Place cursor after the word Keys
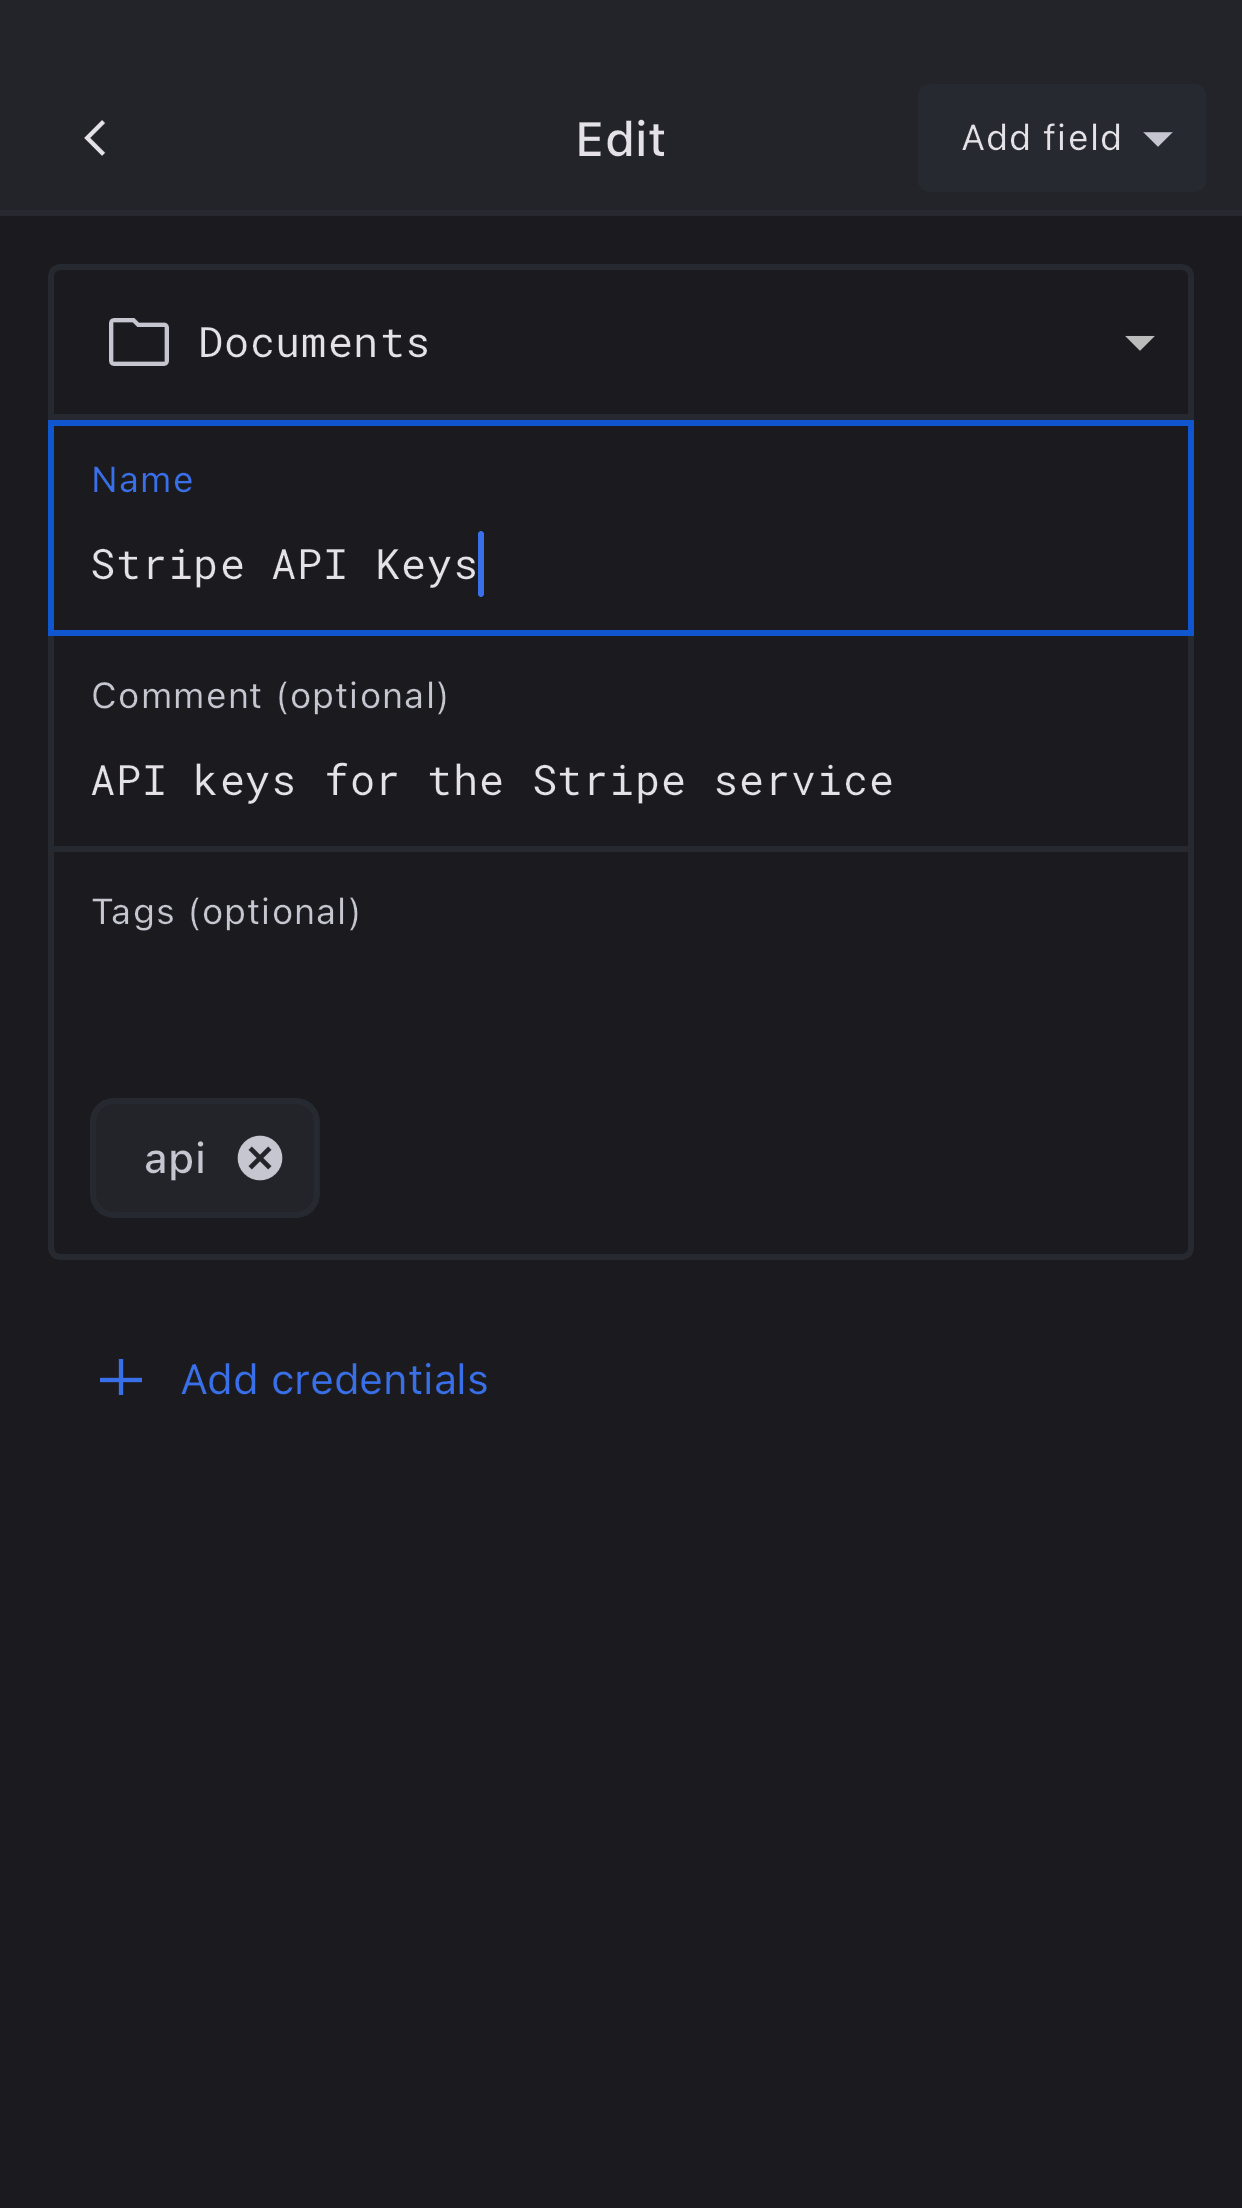Viewport: 1242px width, 2208px height. point(480,566)
